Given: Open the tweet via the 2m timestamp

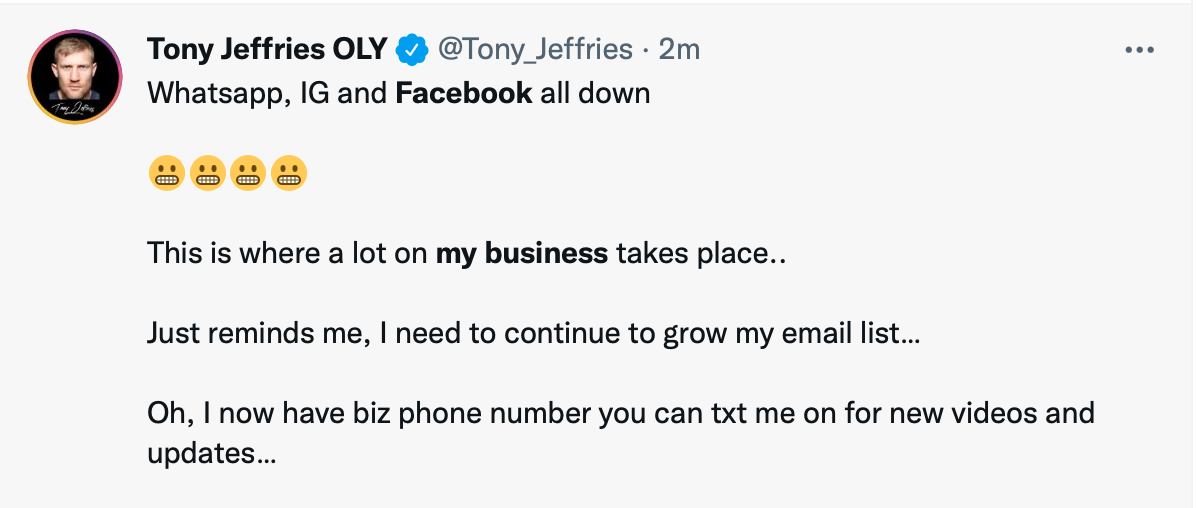Looking at the screenshot, I should (x=680, y=49).
